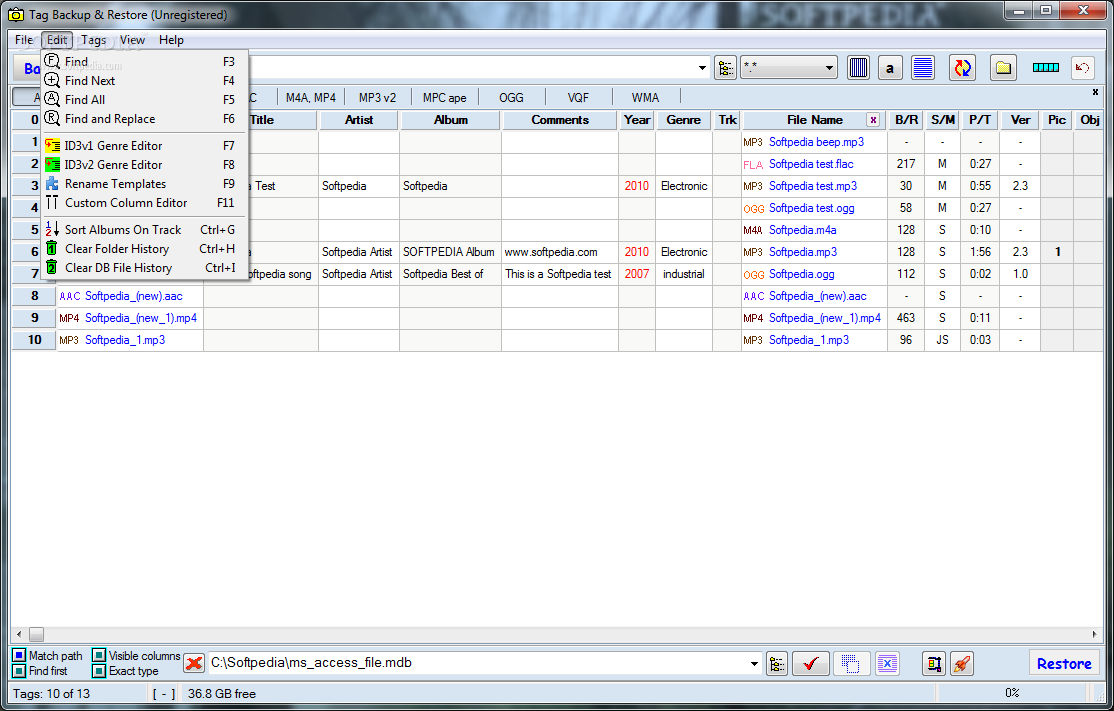Select Sort Albums On Track
The height and width of the screenshot is (711, 1114).
click(x=144, y=230)
